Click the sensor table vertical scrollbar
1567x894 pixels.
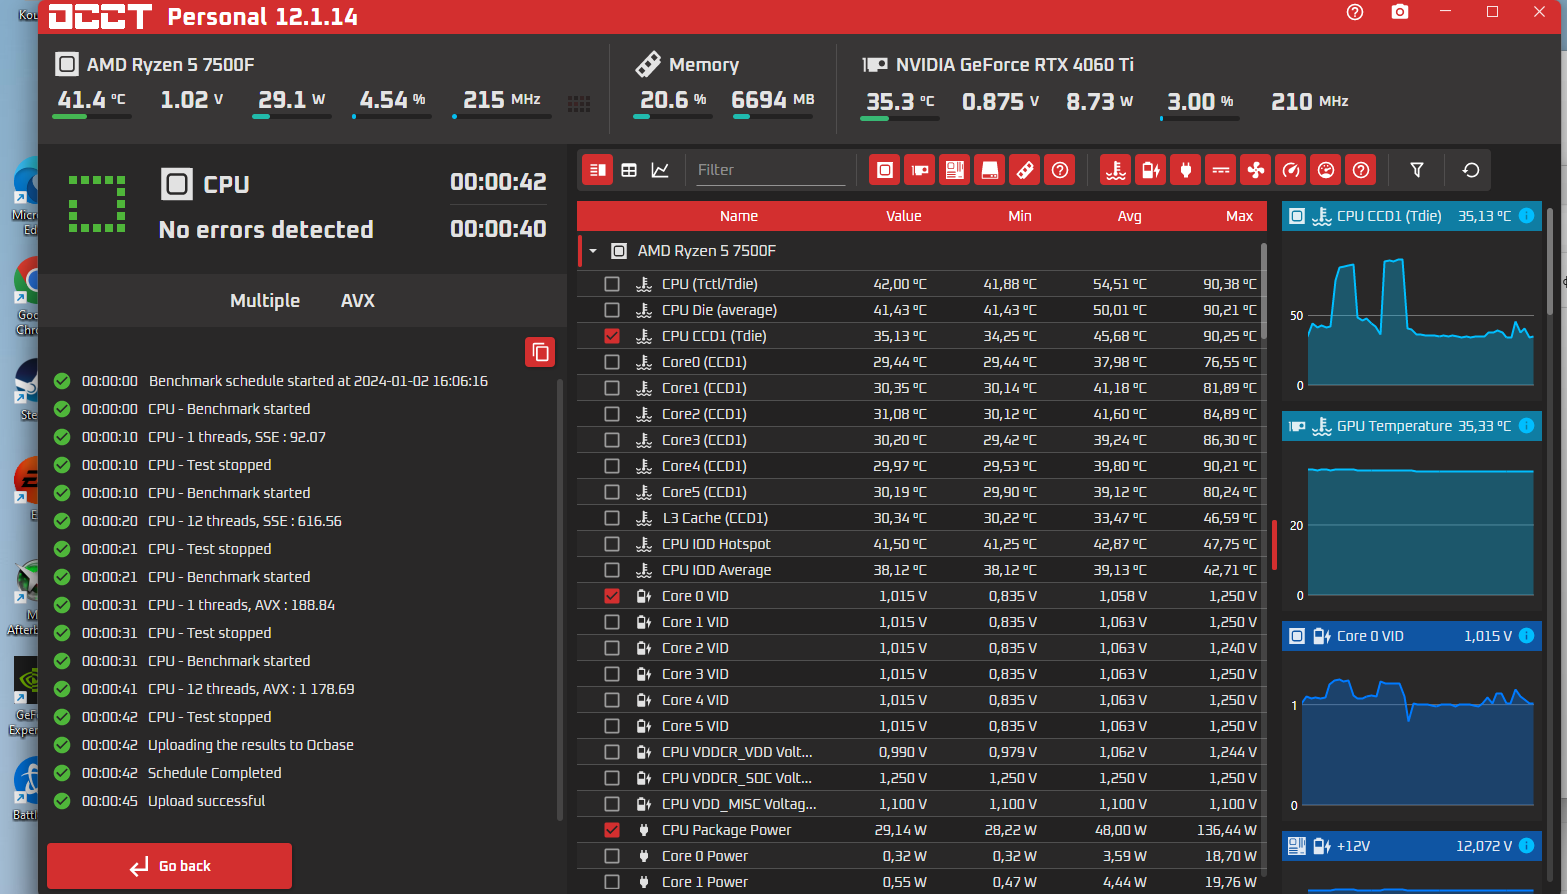(x=1264, y=290)
